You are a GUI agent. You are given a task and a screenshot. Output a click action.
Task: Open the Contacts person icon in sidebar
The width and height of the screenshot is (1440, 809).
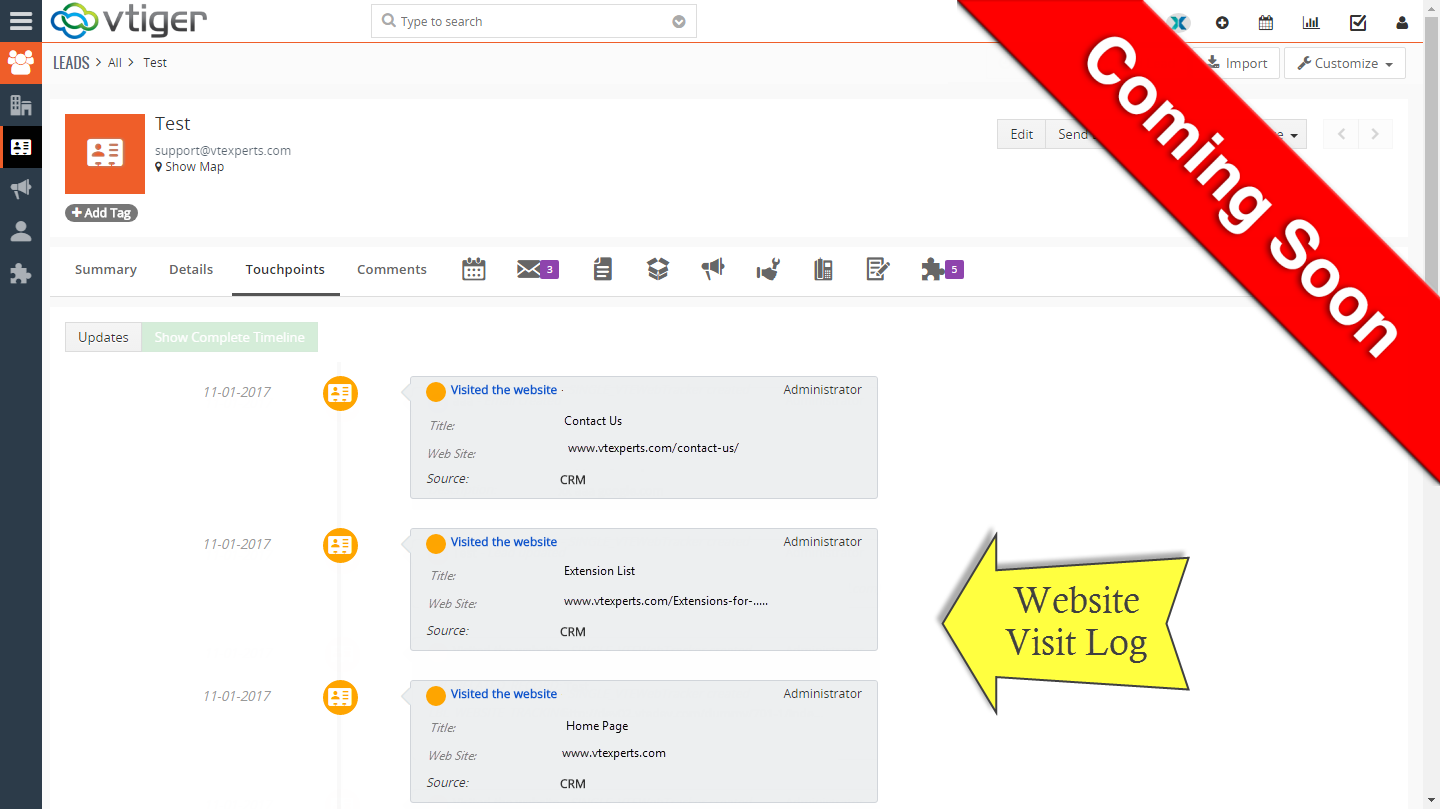[21, 231]
